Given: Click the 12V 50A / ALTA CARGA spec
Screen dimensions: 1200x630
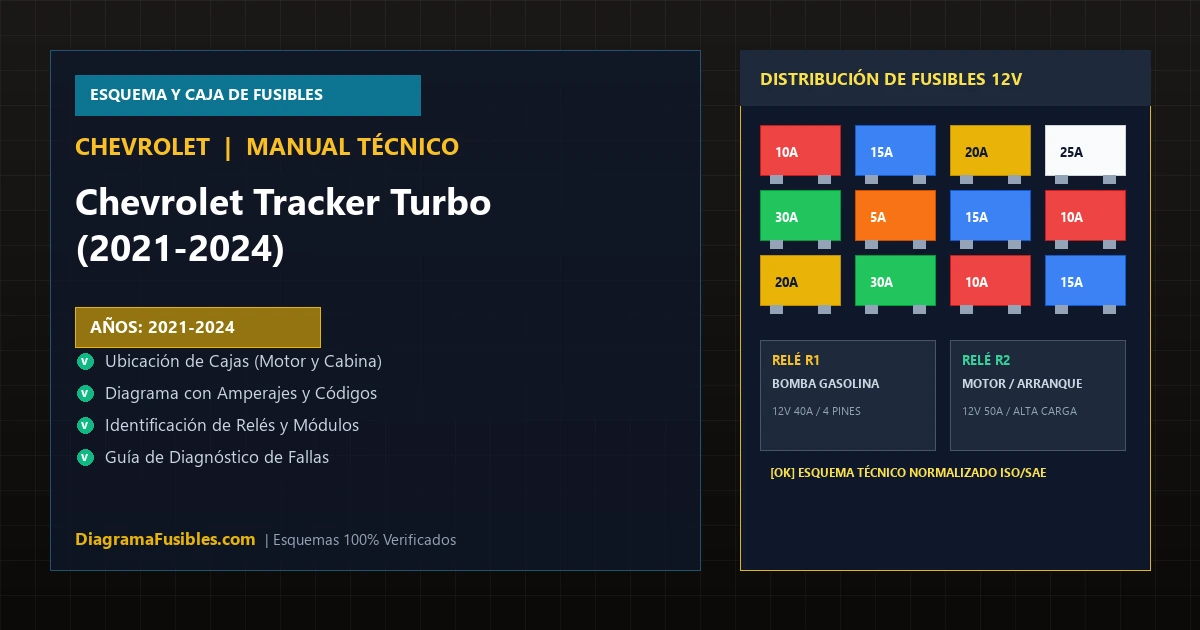Looking at the screenshot, I should 1019,411.
